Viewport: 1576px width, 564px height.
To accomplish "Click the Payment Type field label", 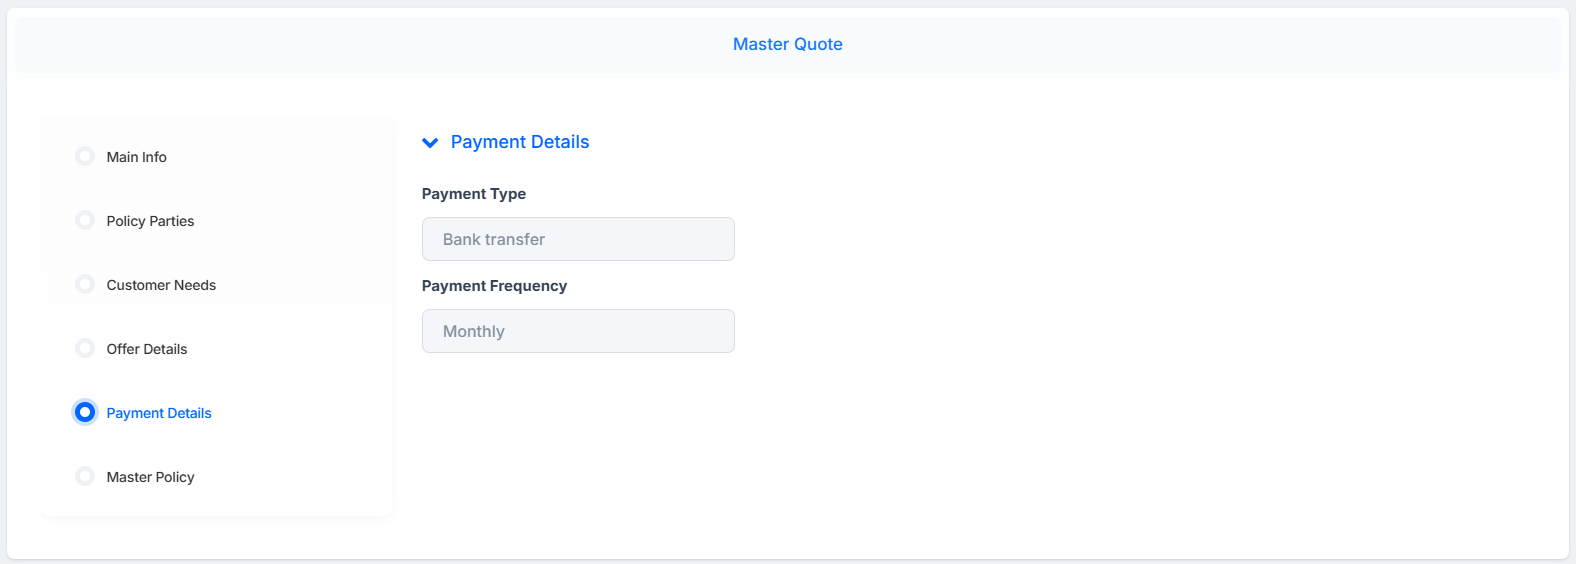I will [474, 194].
